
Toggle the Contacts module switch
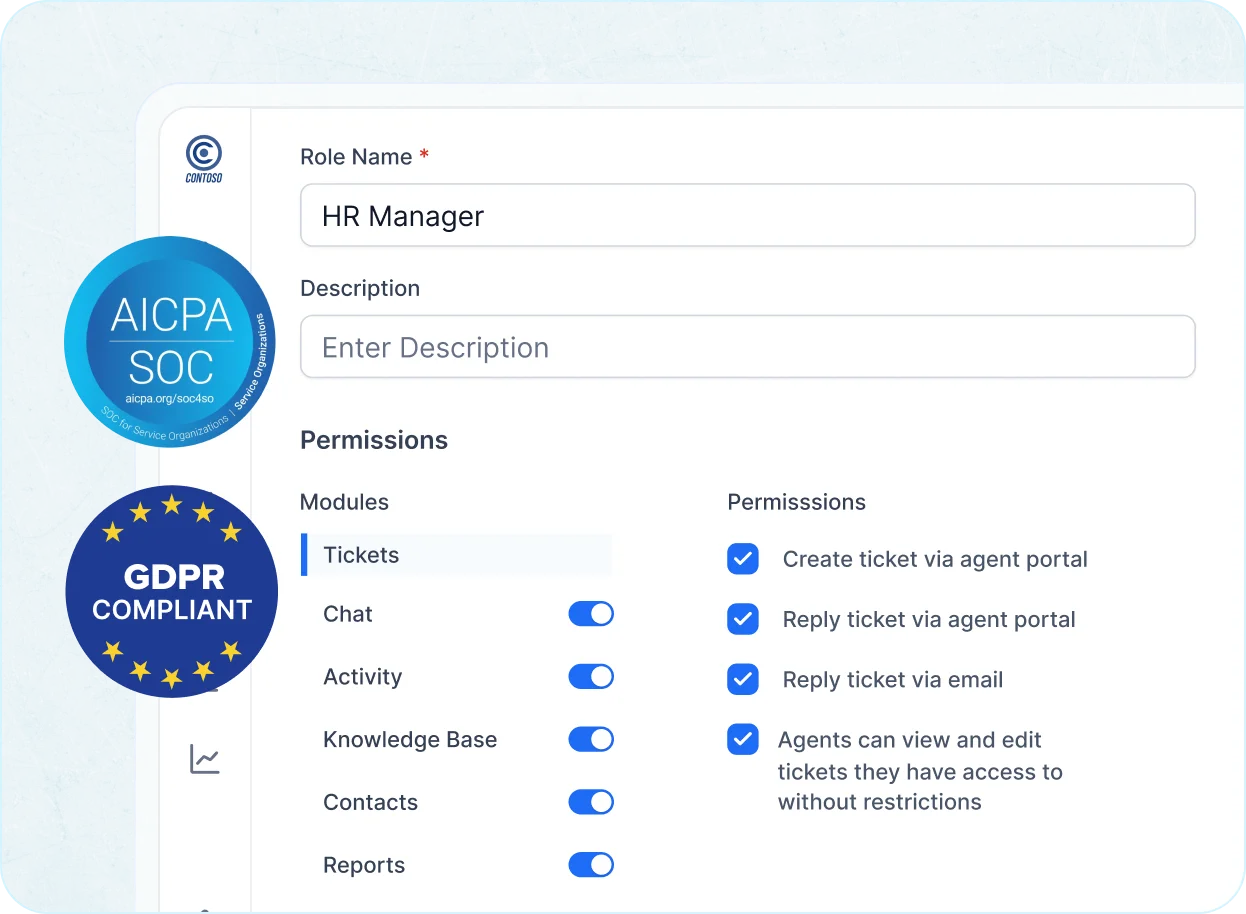click(591, 802)
